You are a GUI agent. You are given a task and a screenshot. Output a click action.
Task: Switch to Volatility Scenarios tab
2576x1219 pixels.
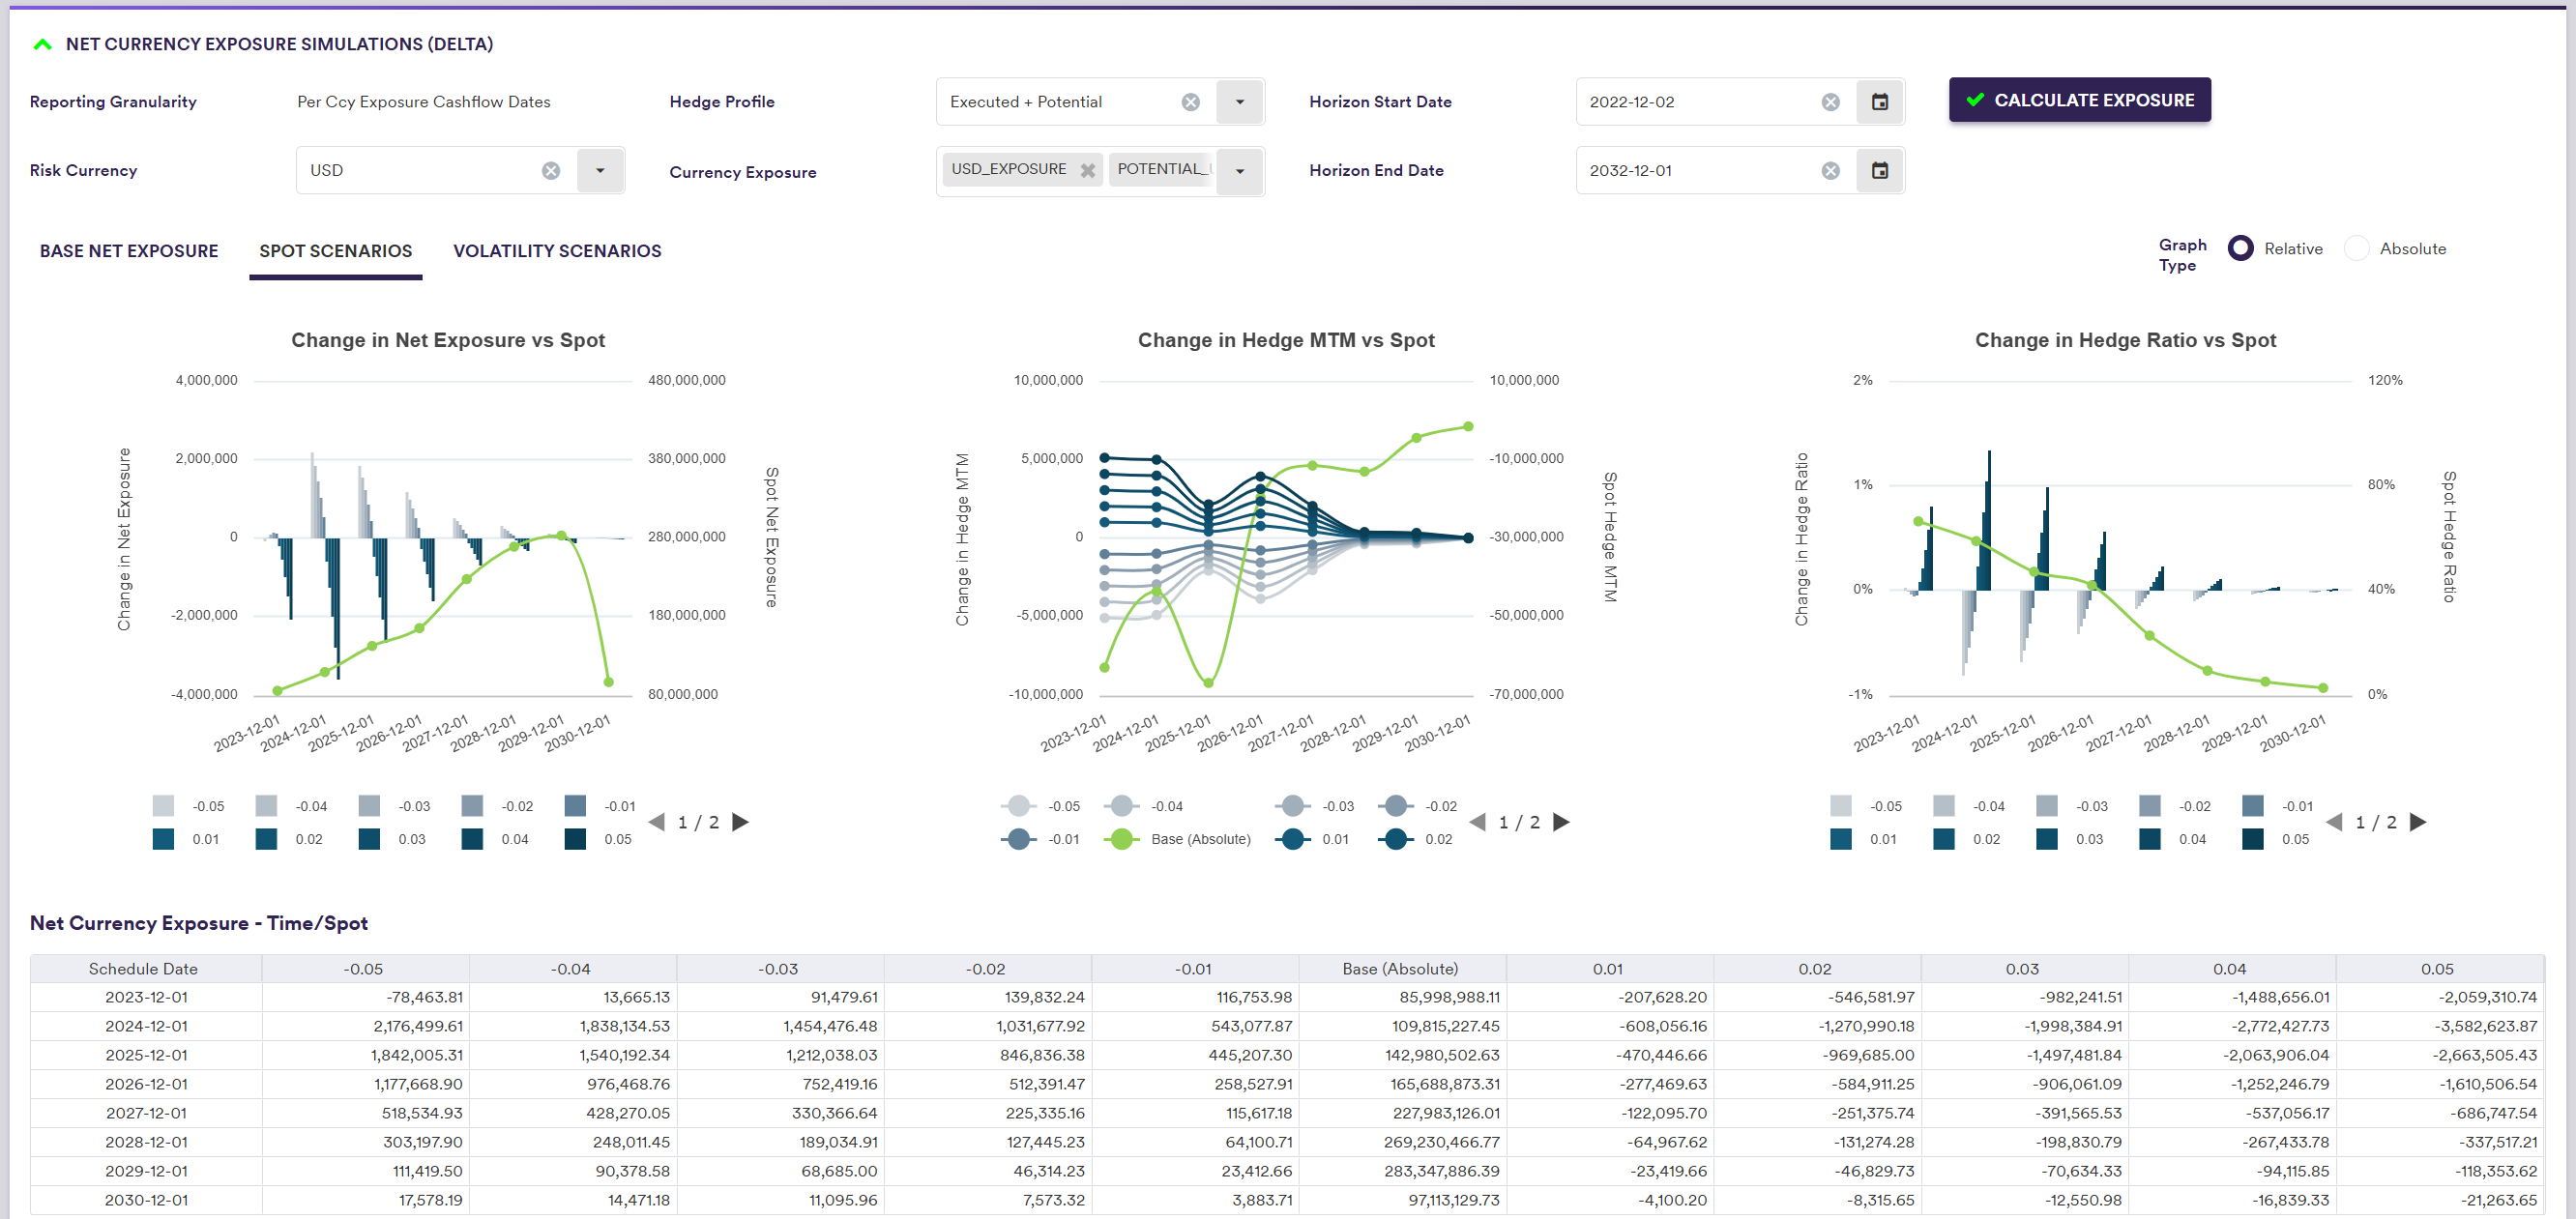[x=557, y=251]
